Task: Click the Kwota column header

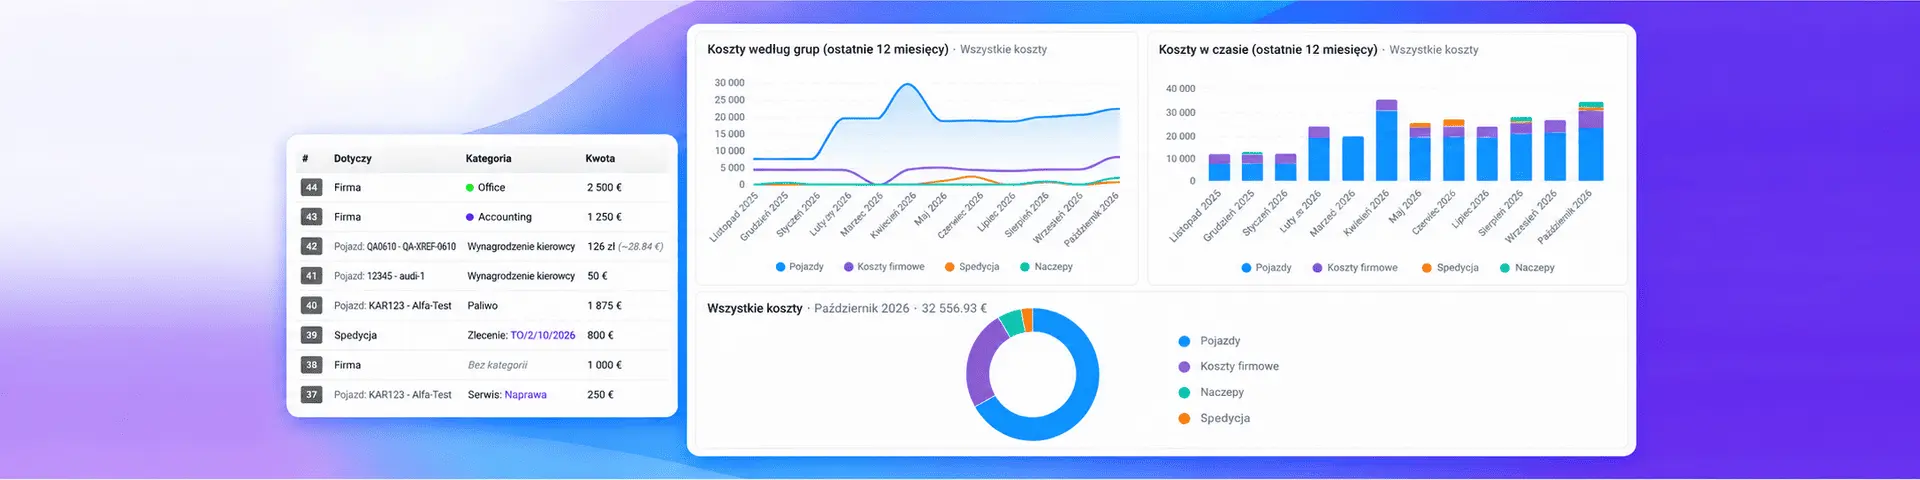Action: point(600,158)
